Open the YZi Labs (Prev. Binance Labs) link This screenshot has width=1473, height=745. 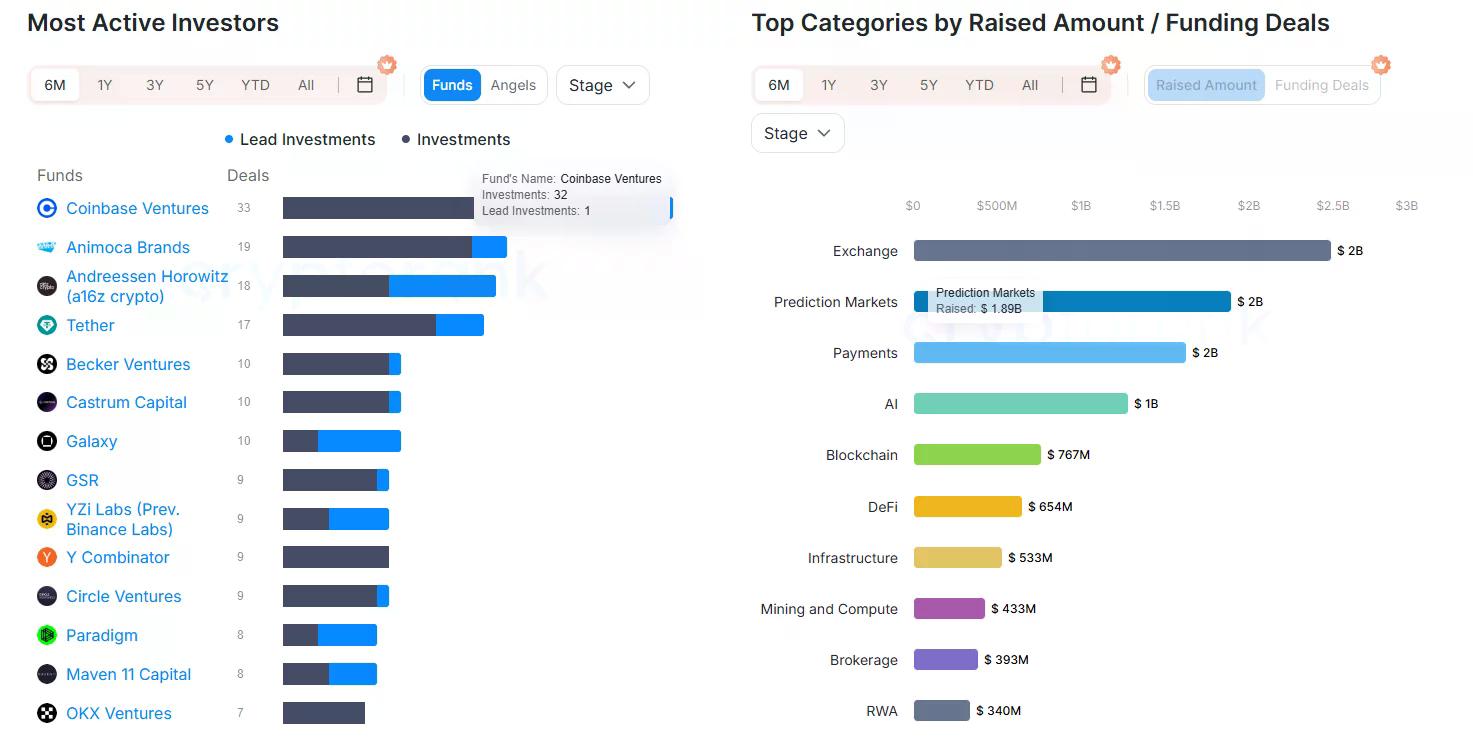click(123, 519)
